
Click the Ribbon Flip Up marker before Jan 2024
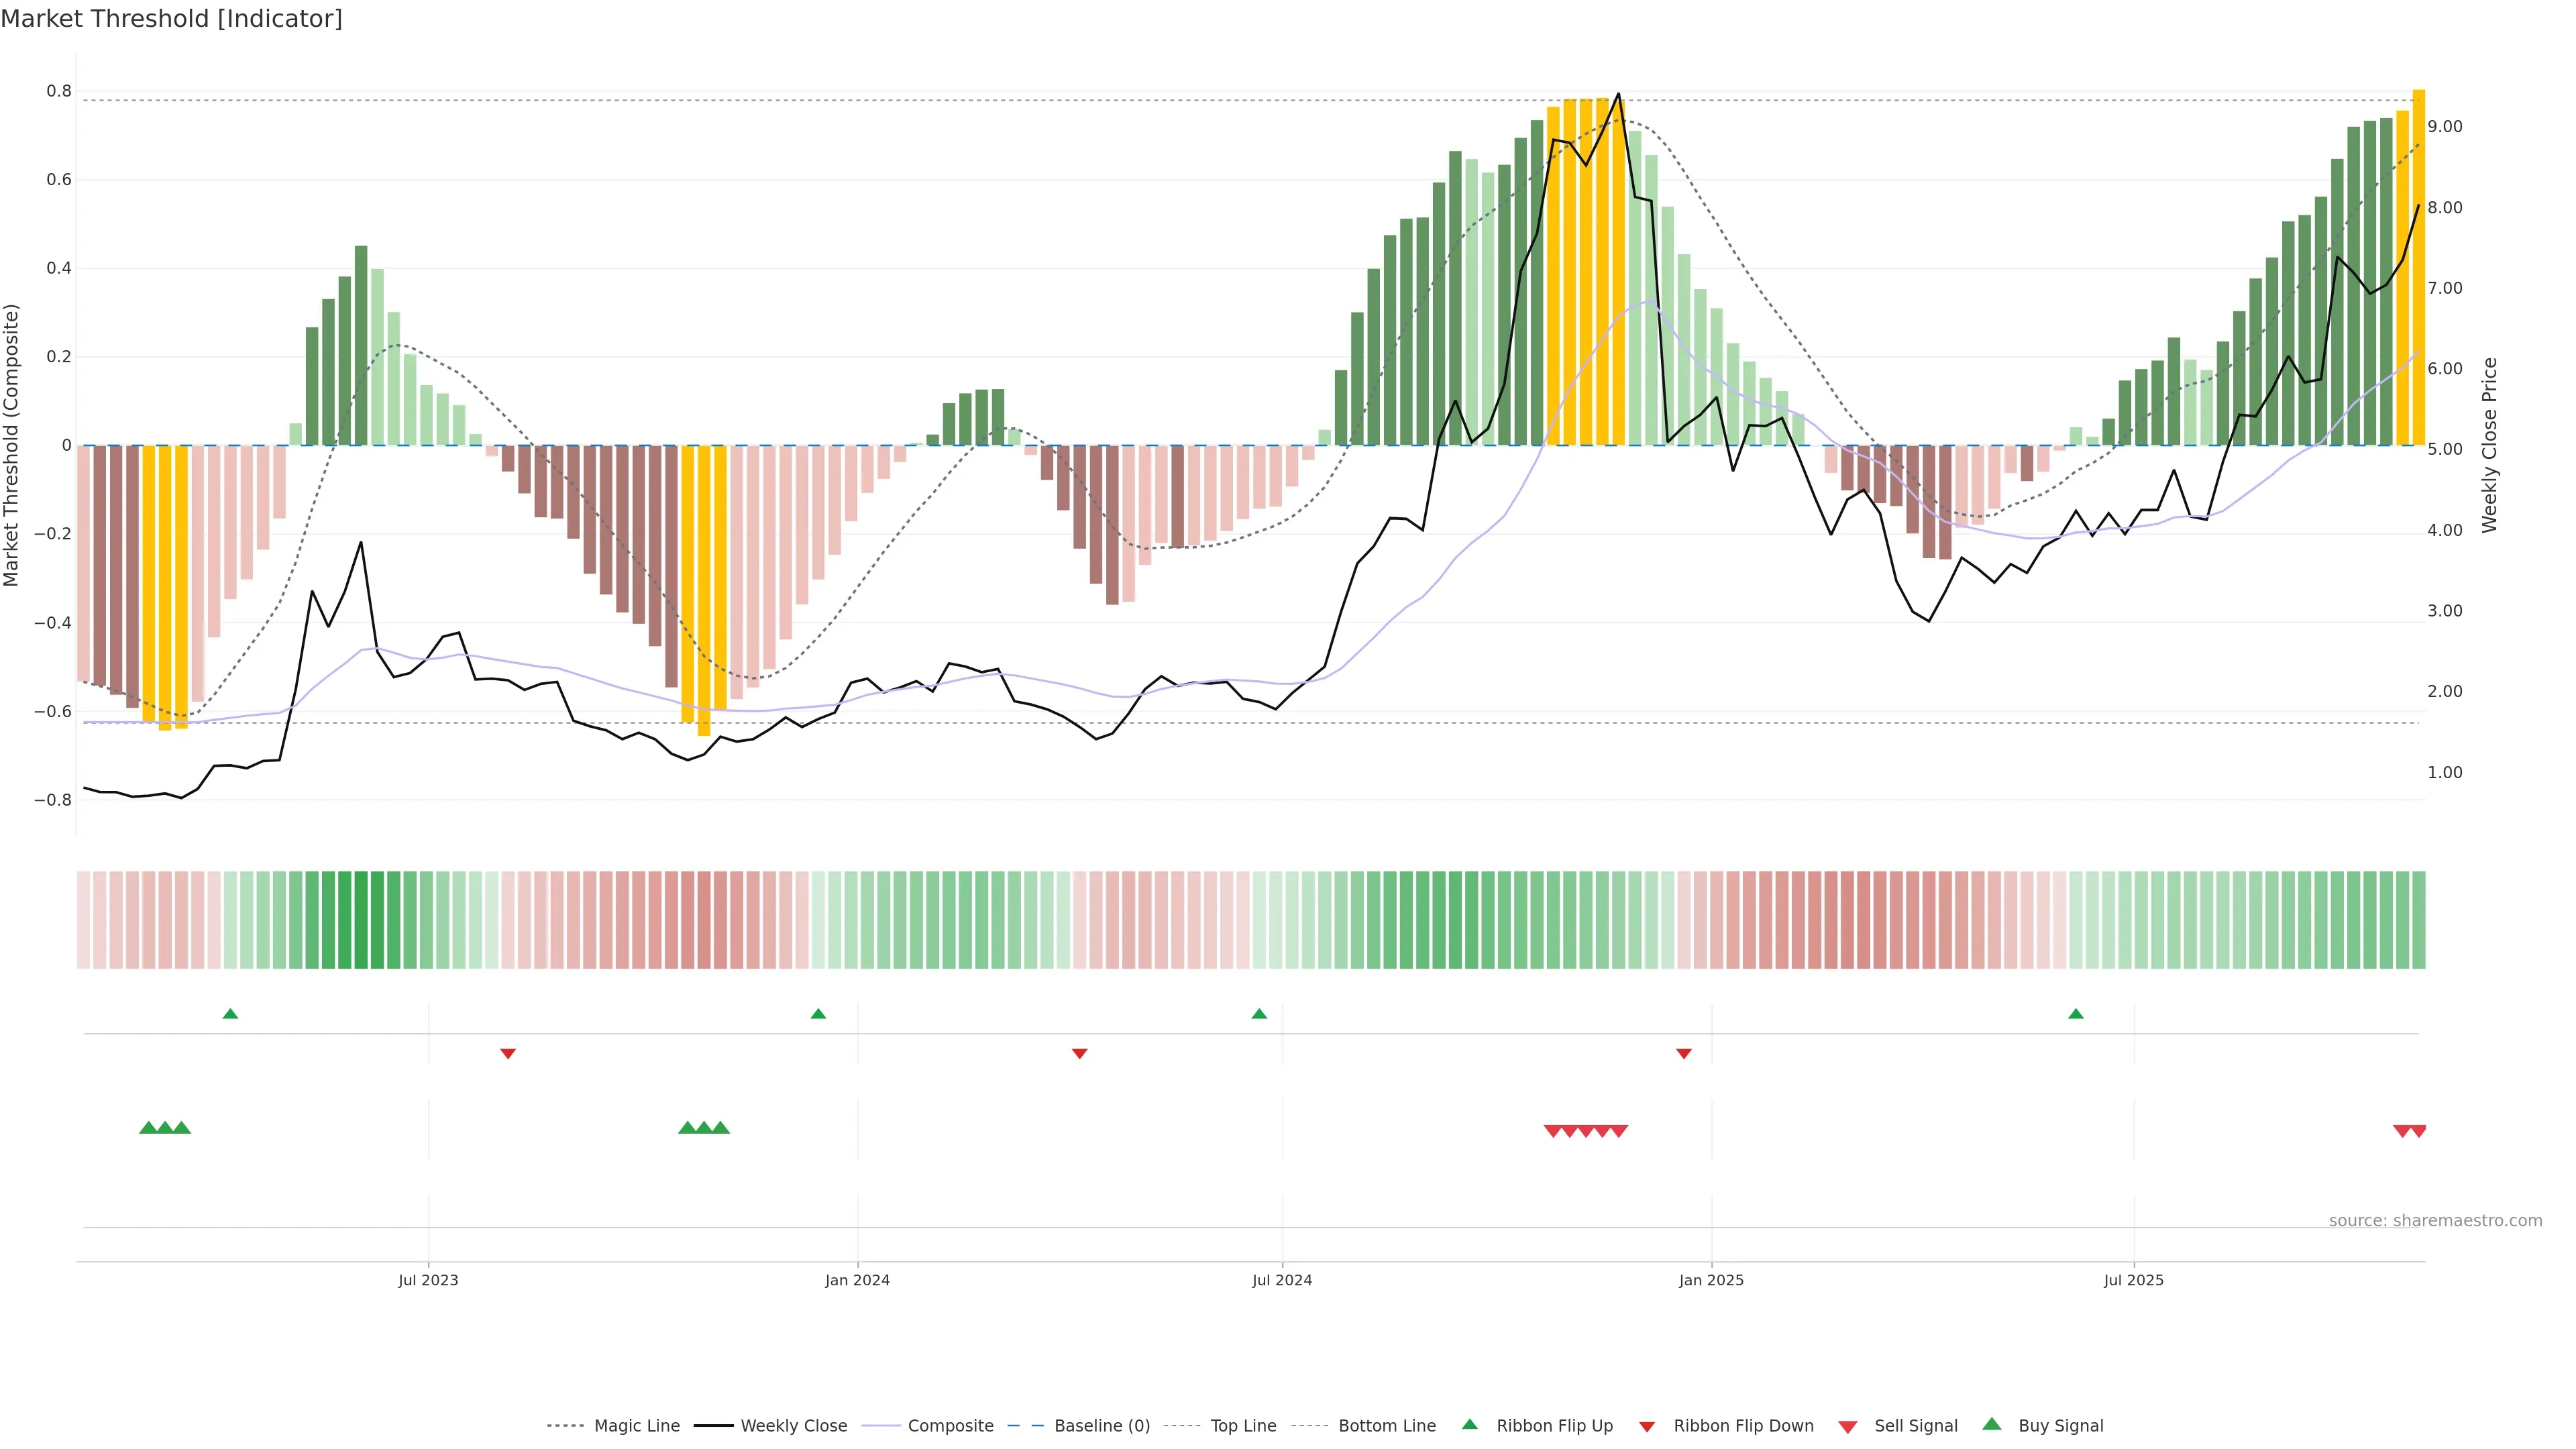tap(818, 1014)
